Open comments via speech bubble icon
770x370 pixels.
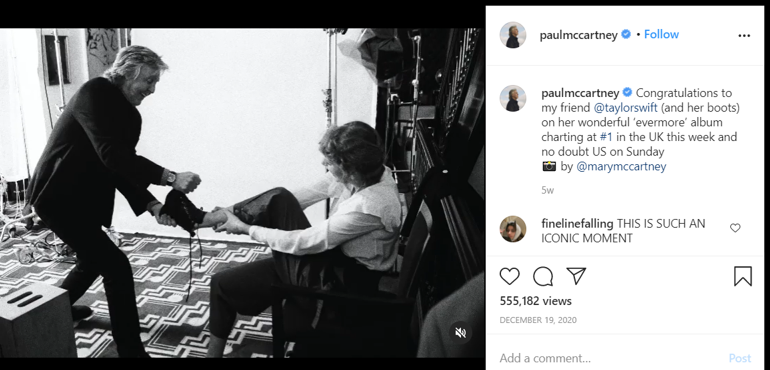click(543, 277)
